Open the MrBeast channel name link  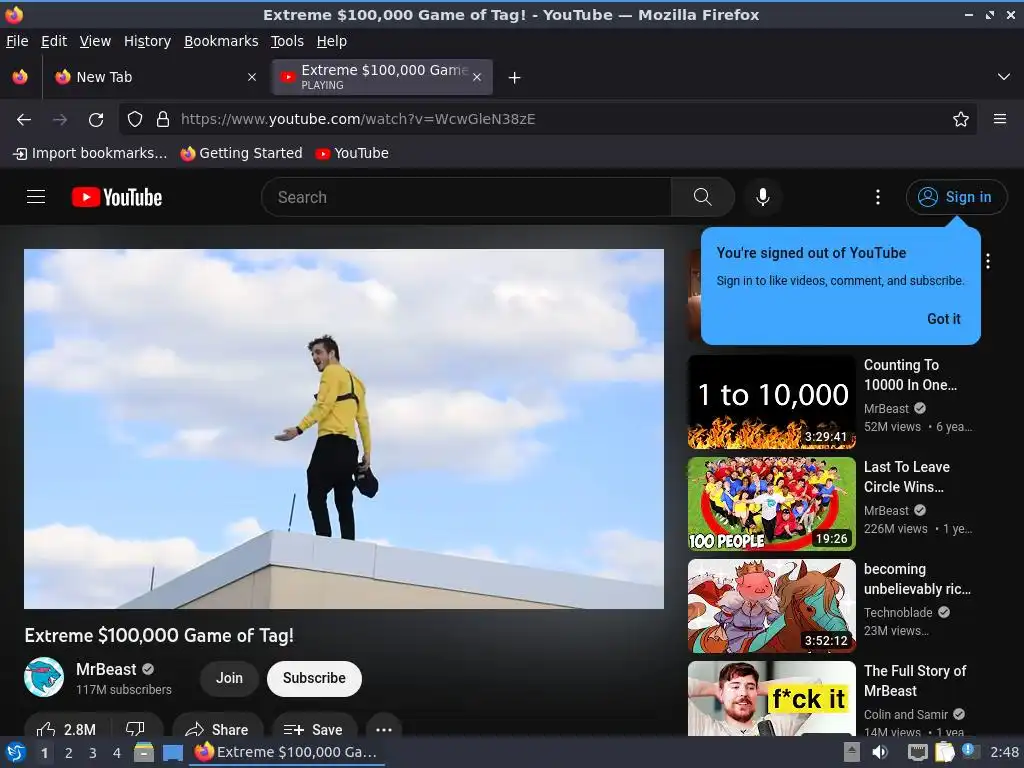coord(106,669)
